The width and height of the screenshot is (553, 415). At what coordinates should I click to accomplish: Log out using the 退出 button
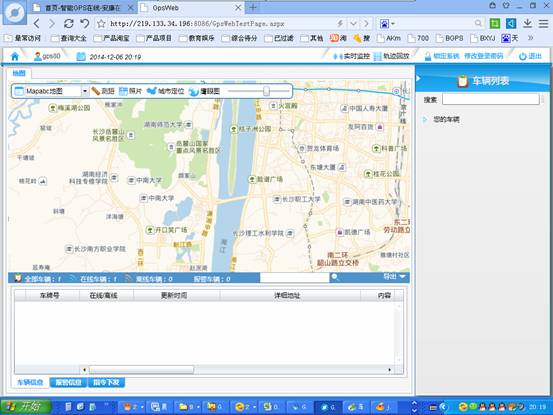pos(530,56)
